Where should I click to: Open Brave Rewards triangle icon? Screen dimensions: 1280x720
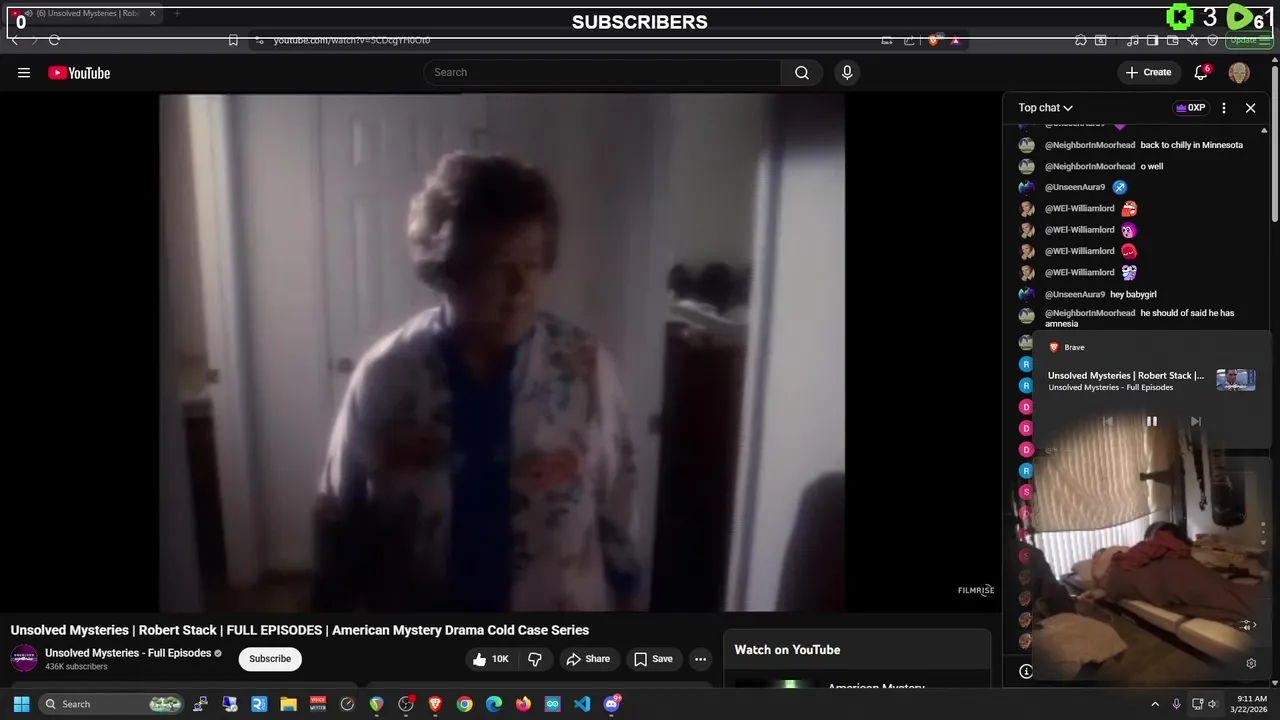955,40
